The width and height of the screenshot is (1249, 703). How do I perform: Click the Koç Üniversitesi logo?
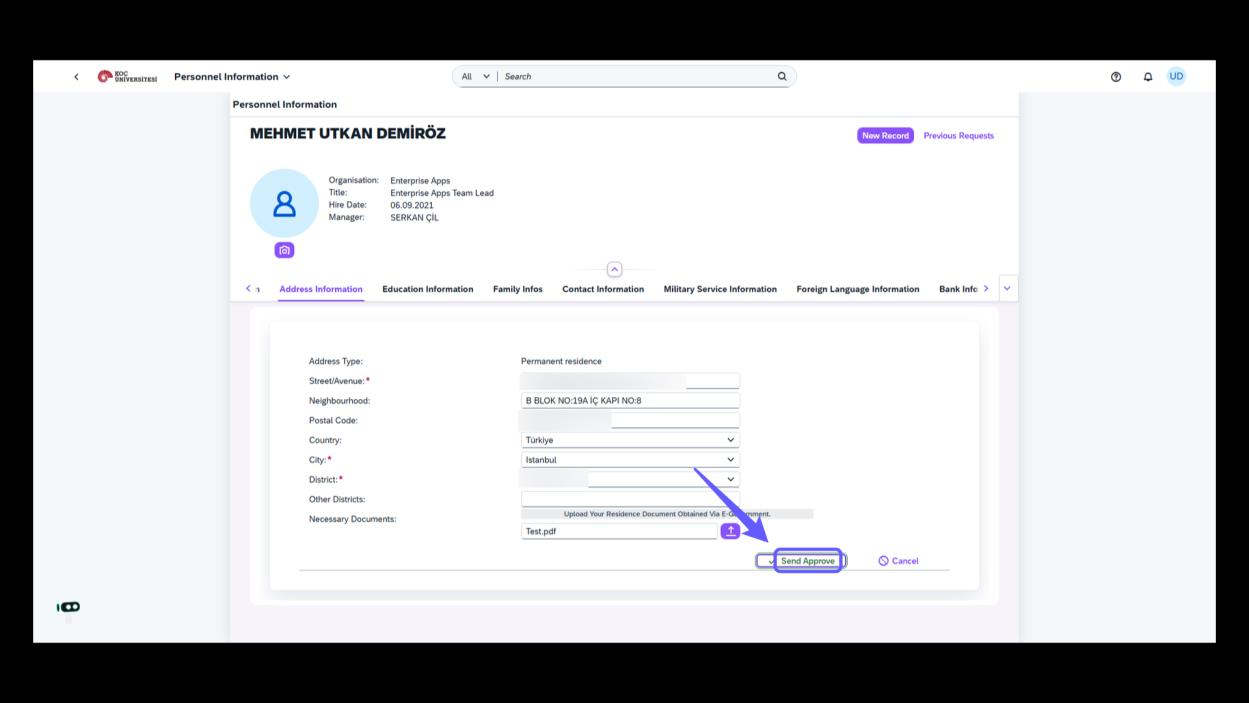coord(127,77)
